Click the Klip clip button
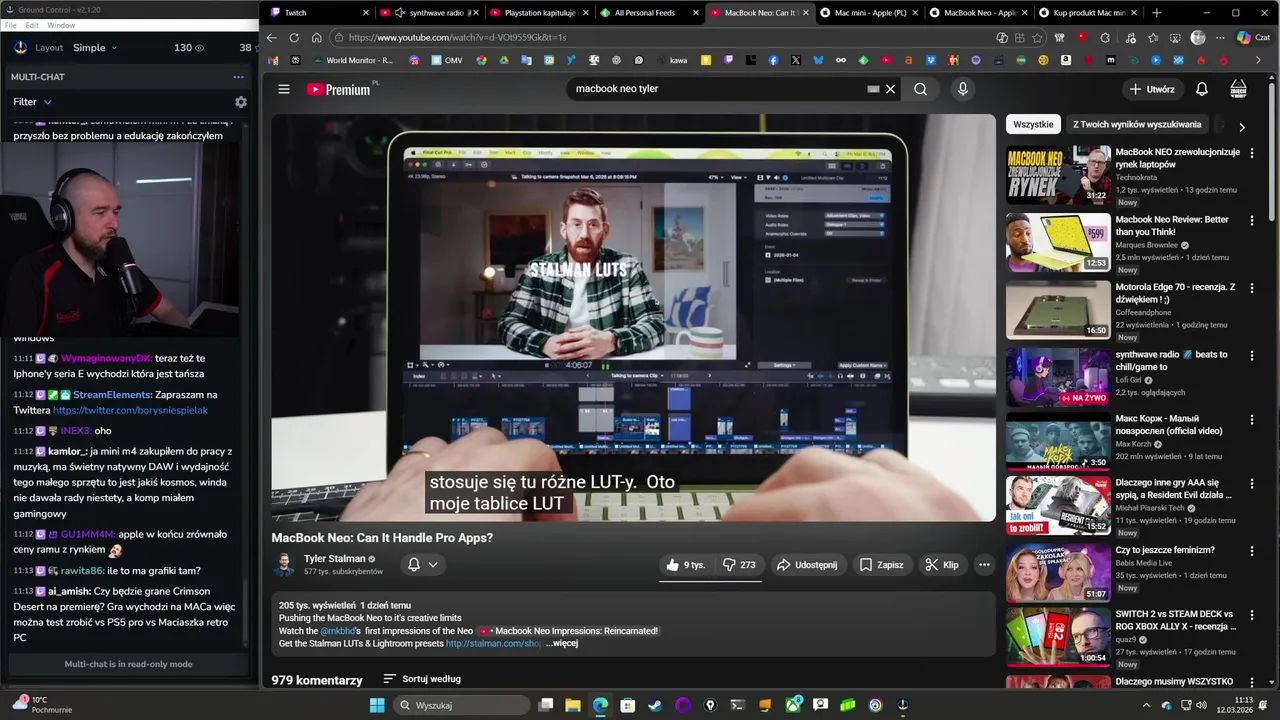This screenshot has width=1280, height=720. pyautogui.click(x=942, y=565)
